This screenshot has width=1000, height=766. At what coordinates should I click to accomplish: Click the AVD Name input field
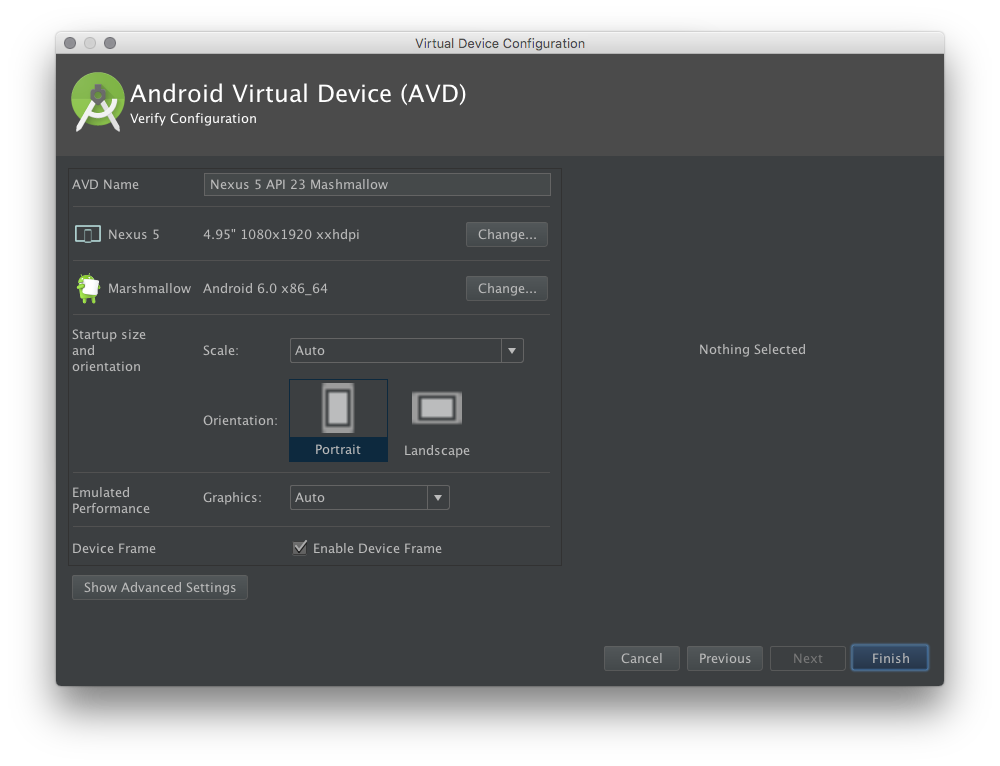(x=377, y=184)
